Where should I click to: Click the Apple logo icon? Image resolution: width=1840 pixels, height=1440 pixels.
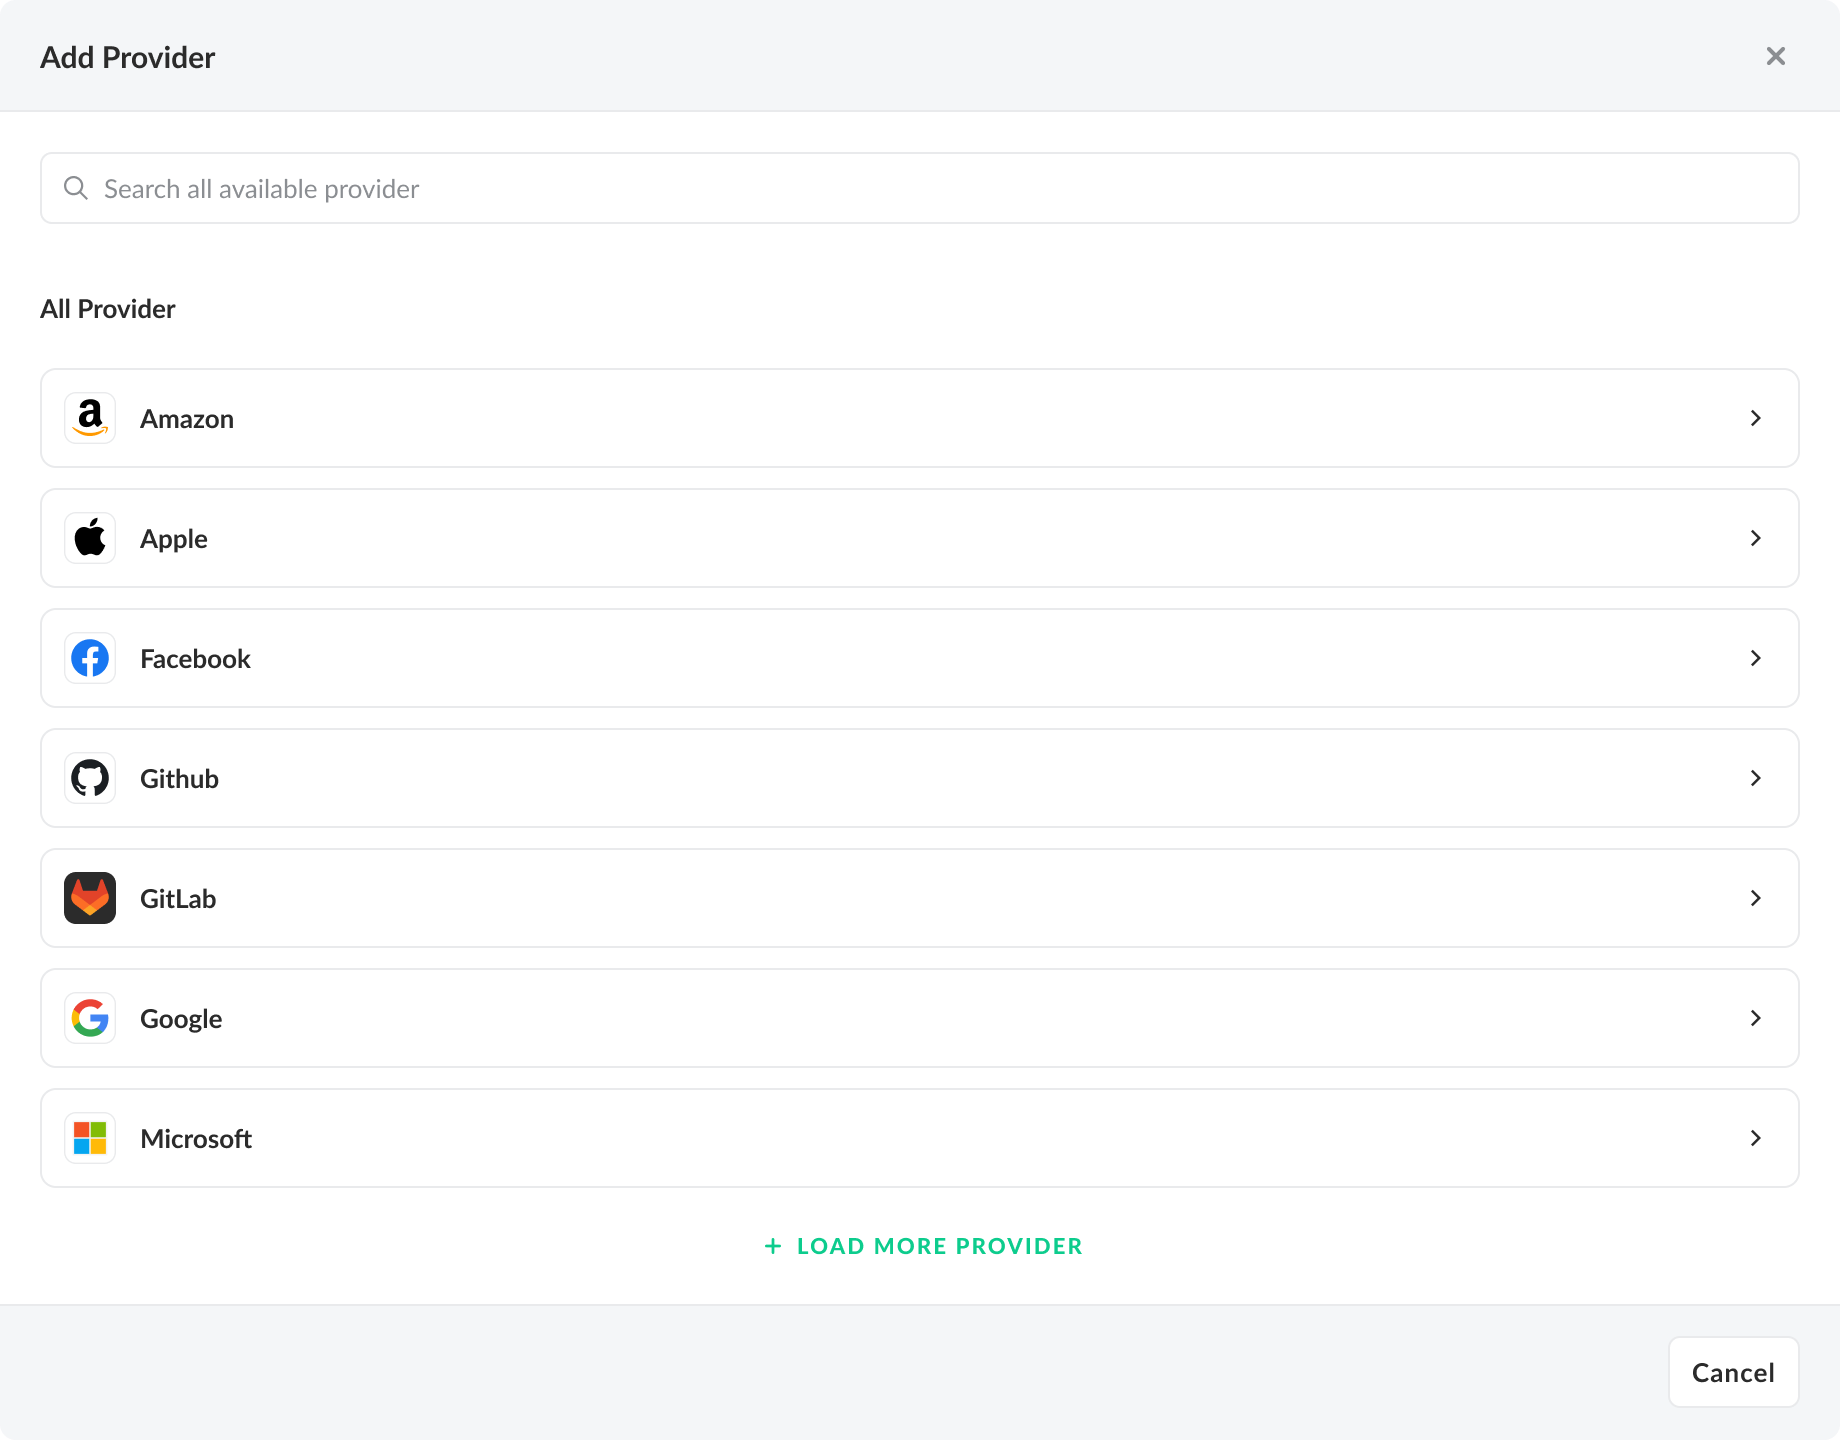[x=90, y=538]
